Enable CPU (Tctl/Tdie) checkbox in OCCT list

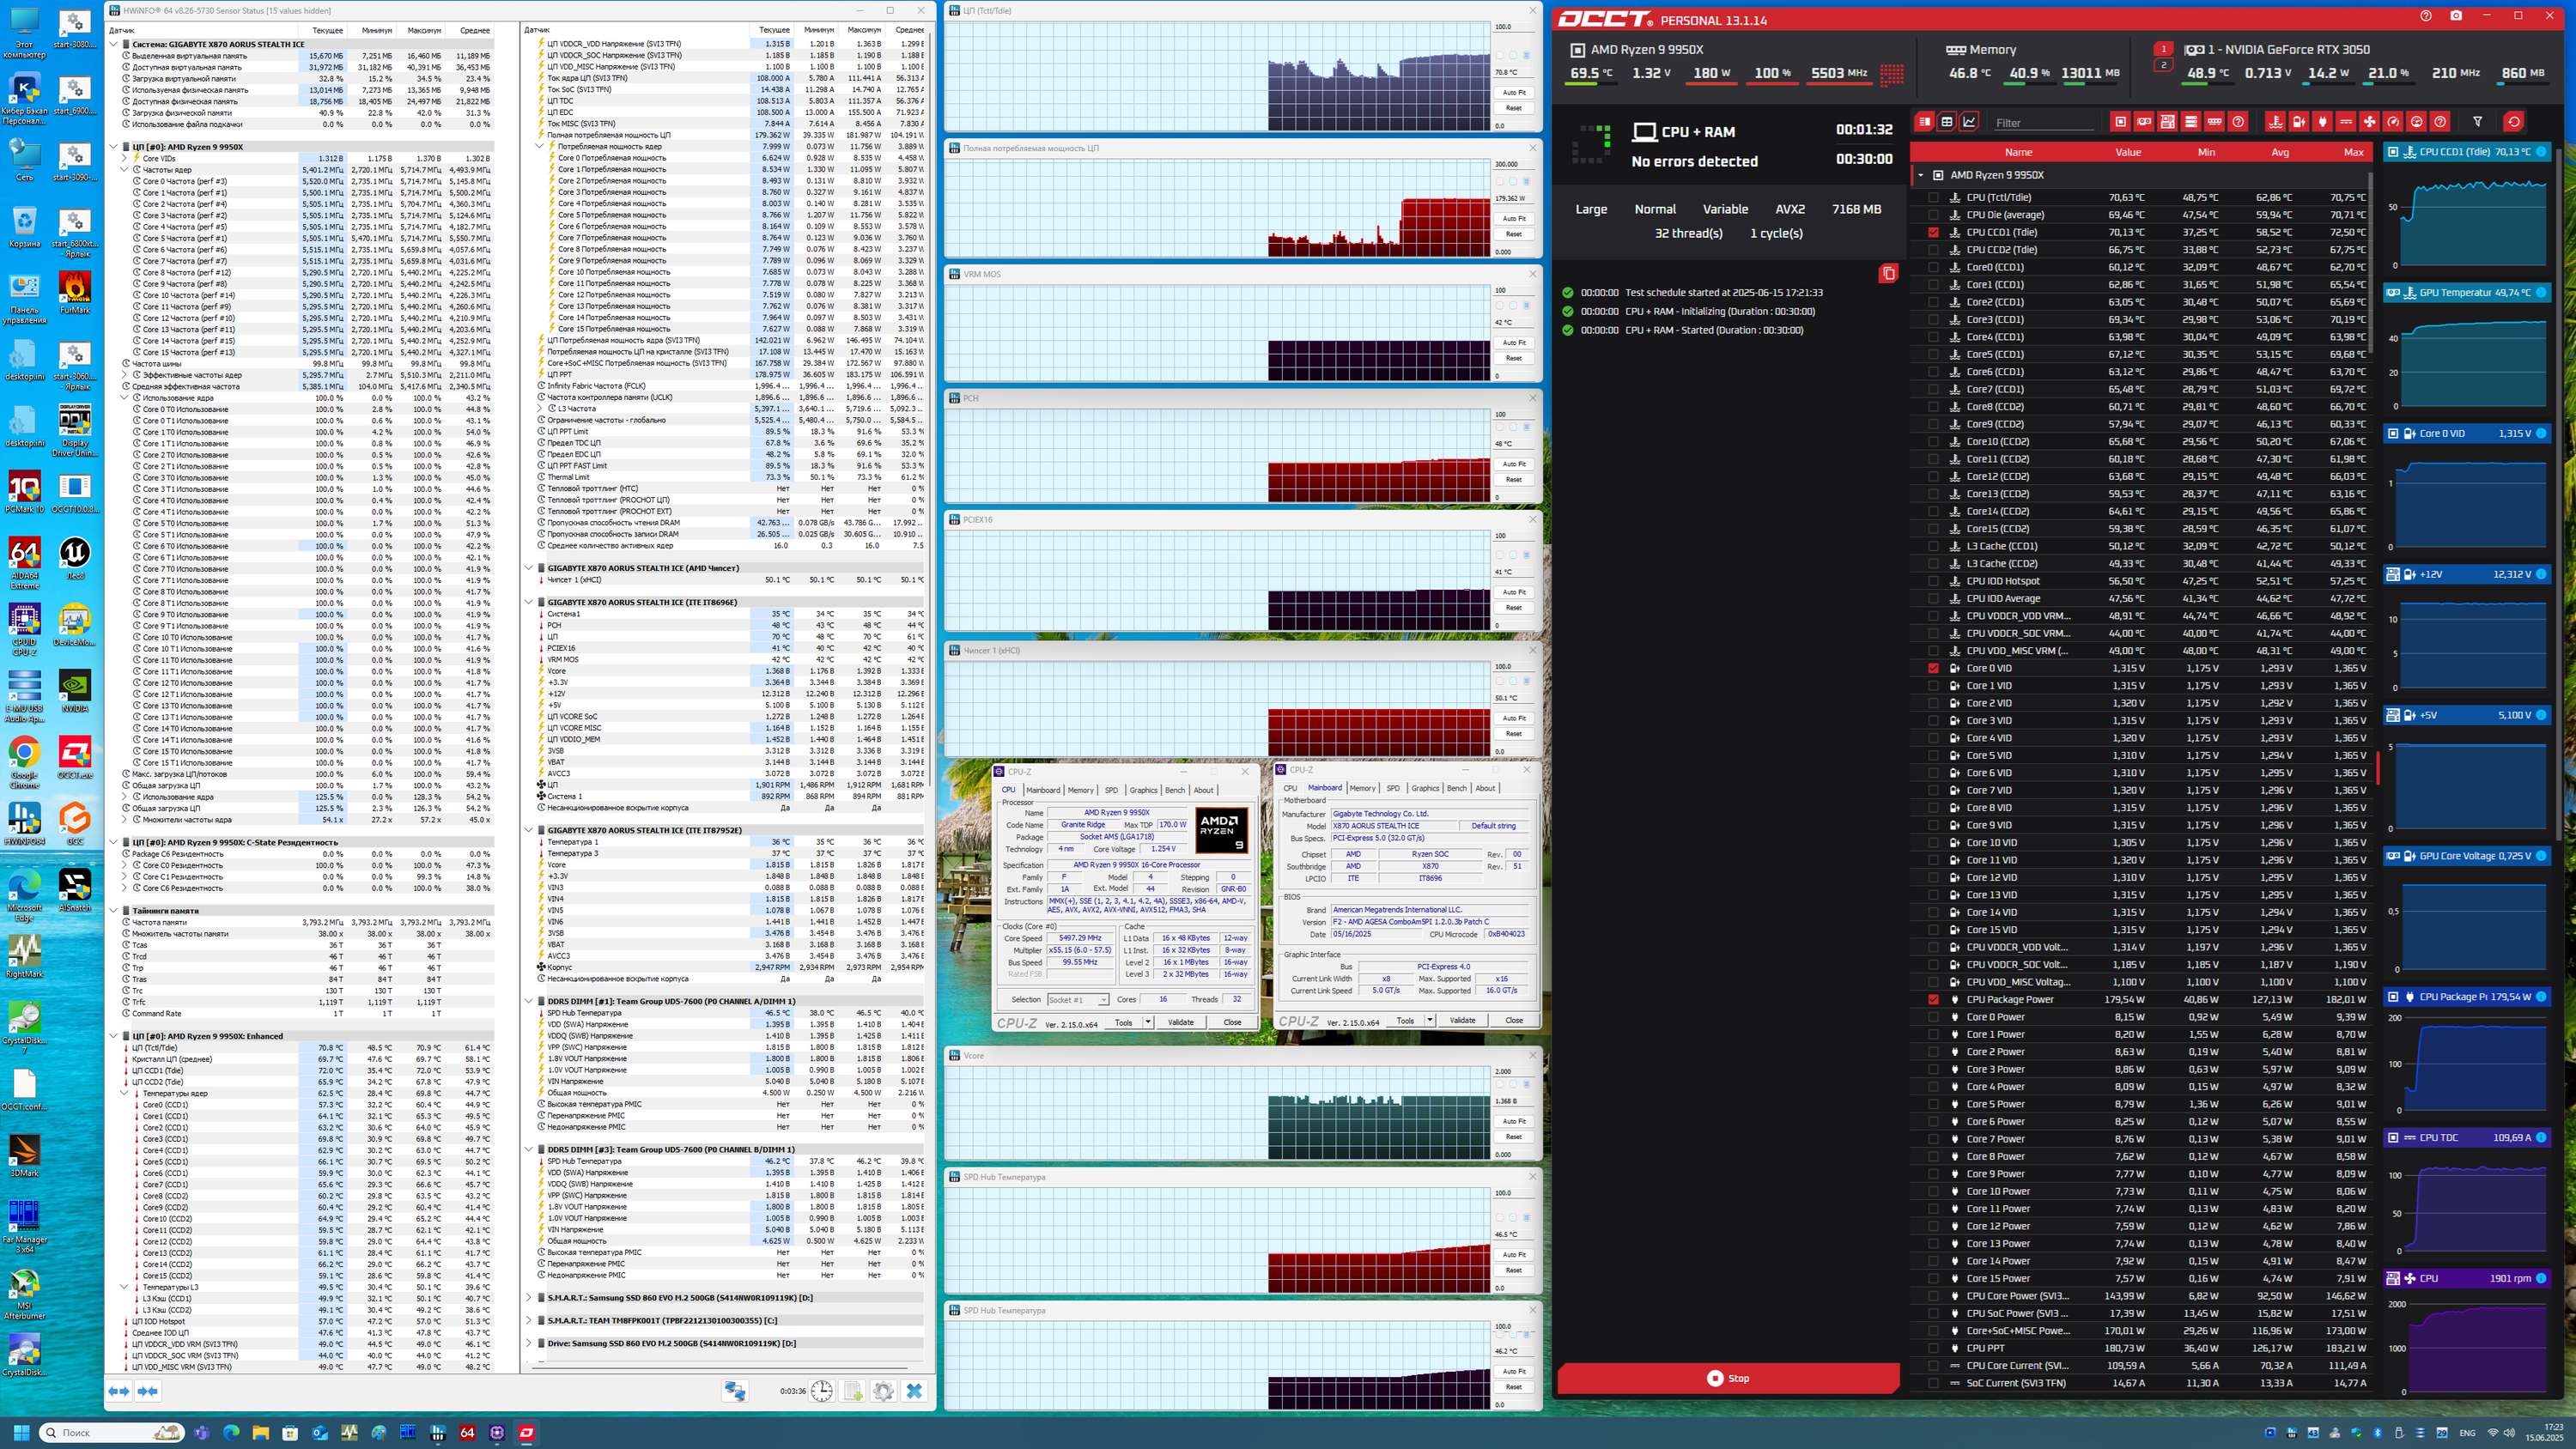pyautogui.click(x=1933, y=197)
